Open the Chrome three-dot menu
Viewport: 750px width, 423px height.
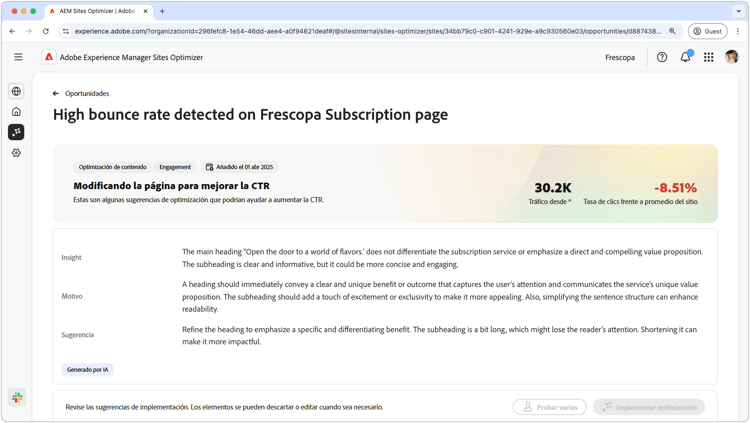click(738, 31)
